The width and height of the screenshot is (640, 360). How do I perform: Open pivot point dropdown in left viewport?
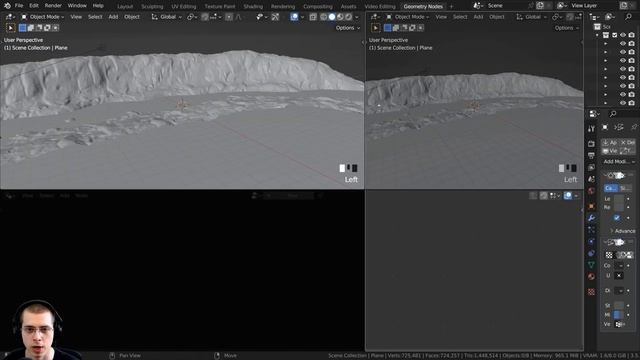(192, 17)
